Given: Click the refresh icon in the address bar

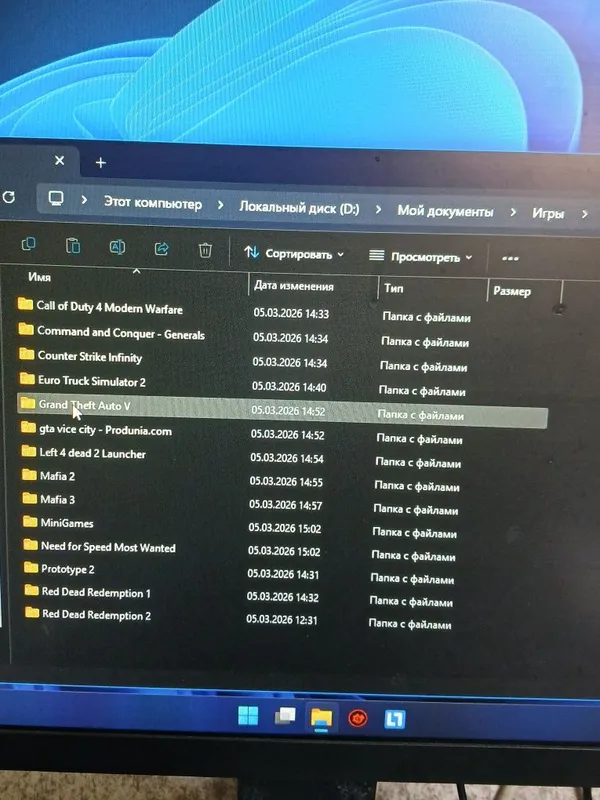Looking at the screenshot, I should [x=8, y=197].
